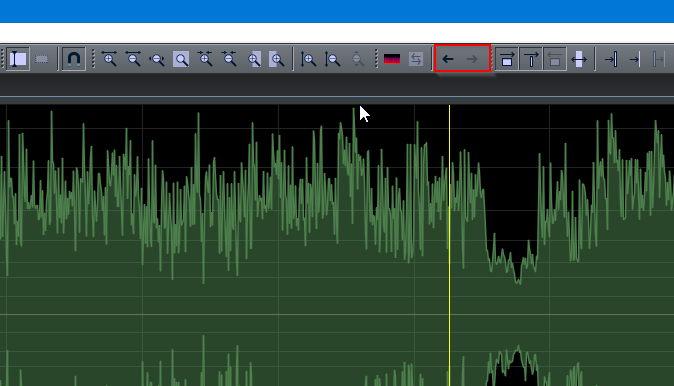
Task: Select the I-beam time selection tool
Action: point(18,59)
